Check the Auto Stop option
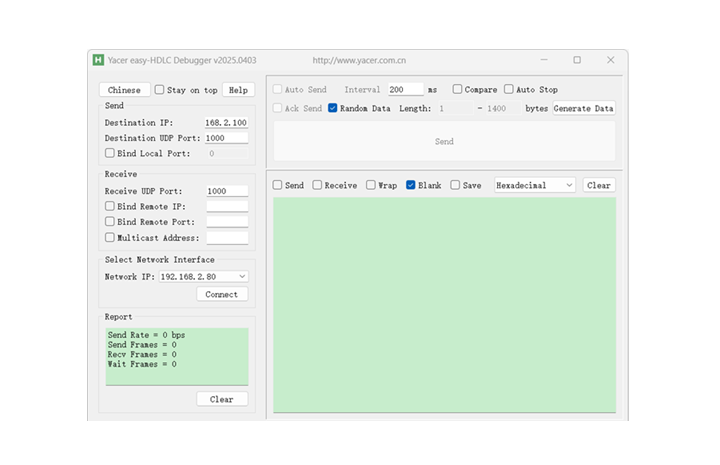The height and width of the screenshot is (465, 720). [509, 89]
